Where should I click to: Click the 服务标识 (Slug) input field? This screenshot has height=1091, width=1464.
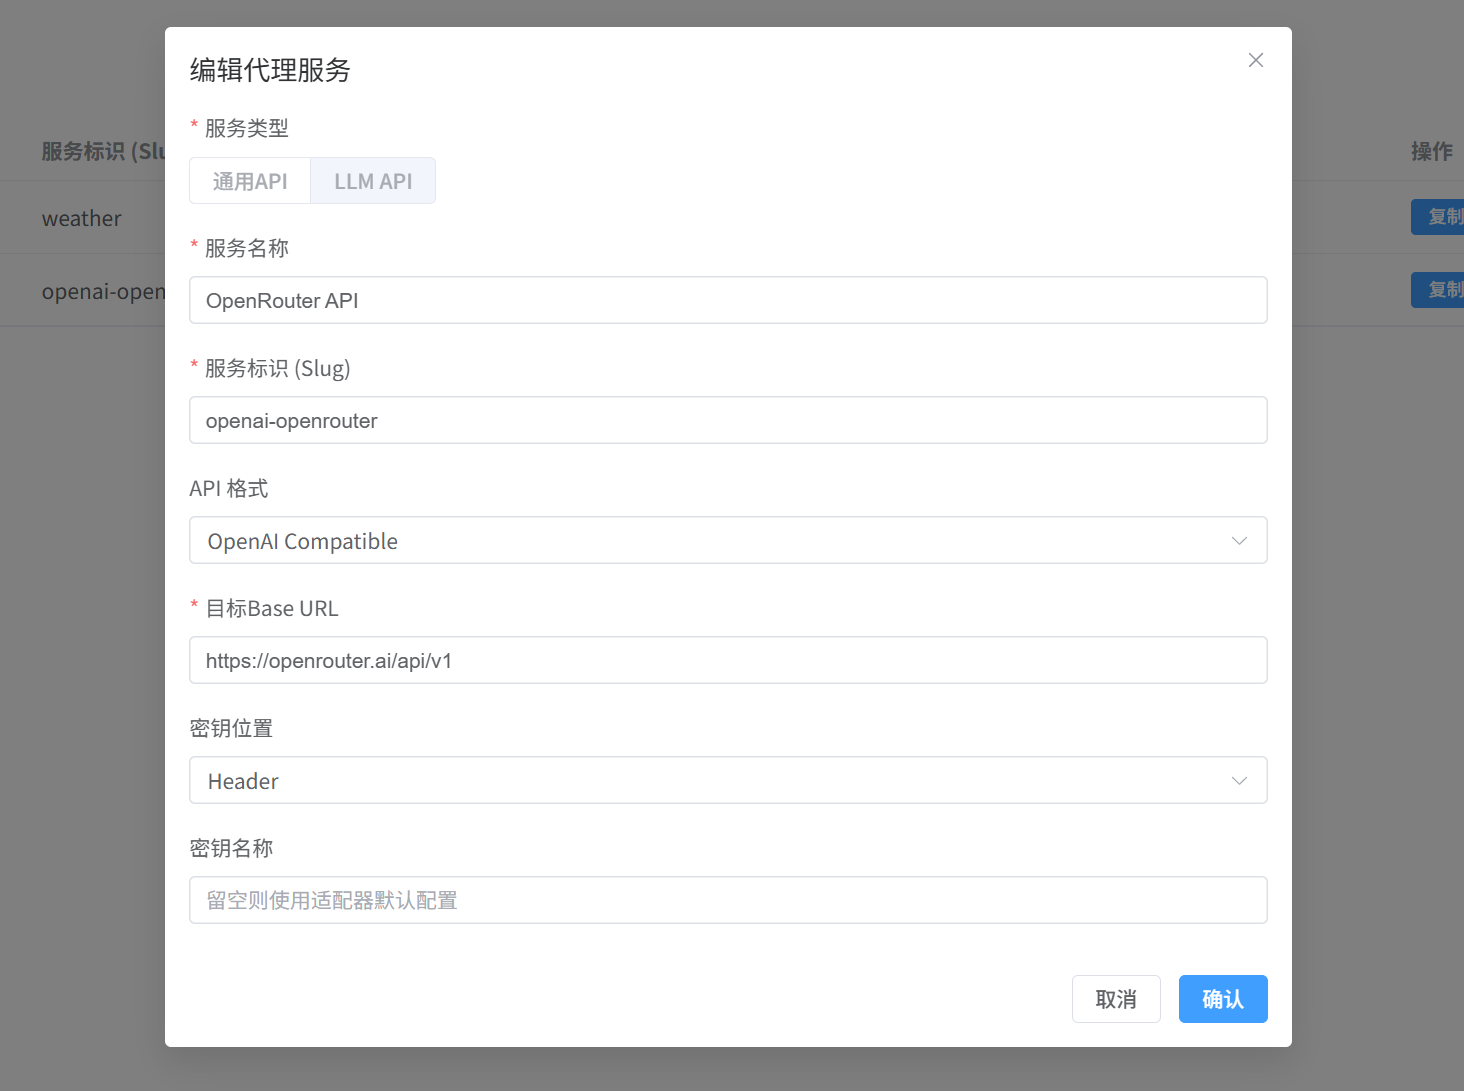pos(727,420)
